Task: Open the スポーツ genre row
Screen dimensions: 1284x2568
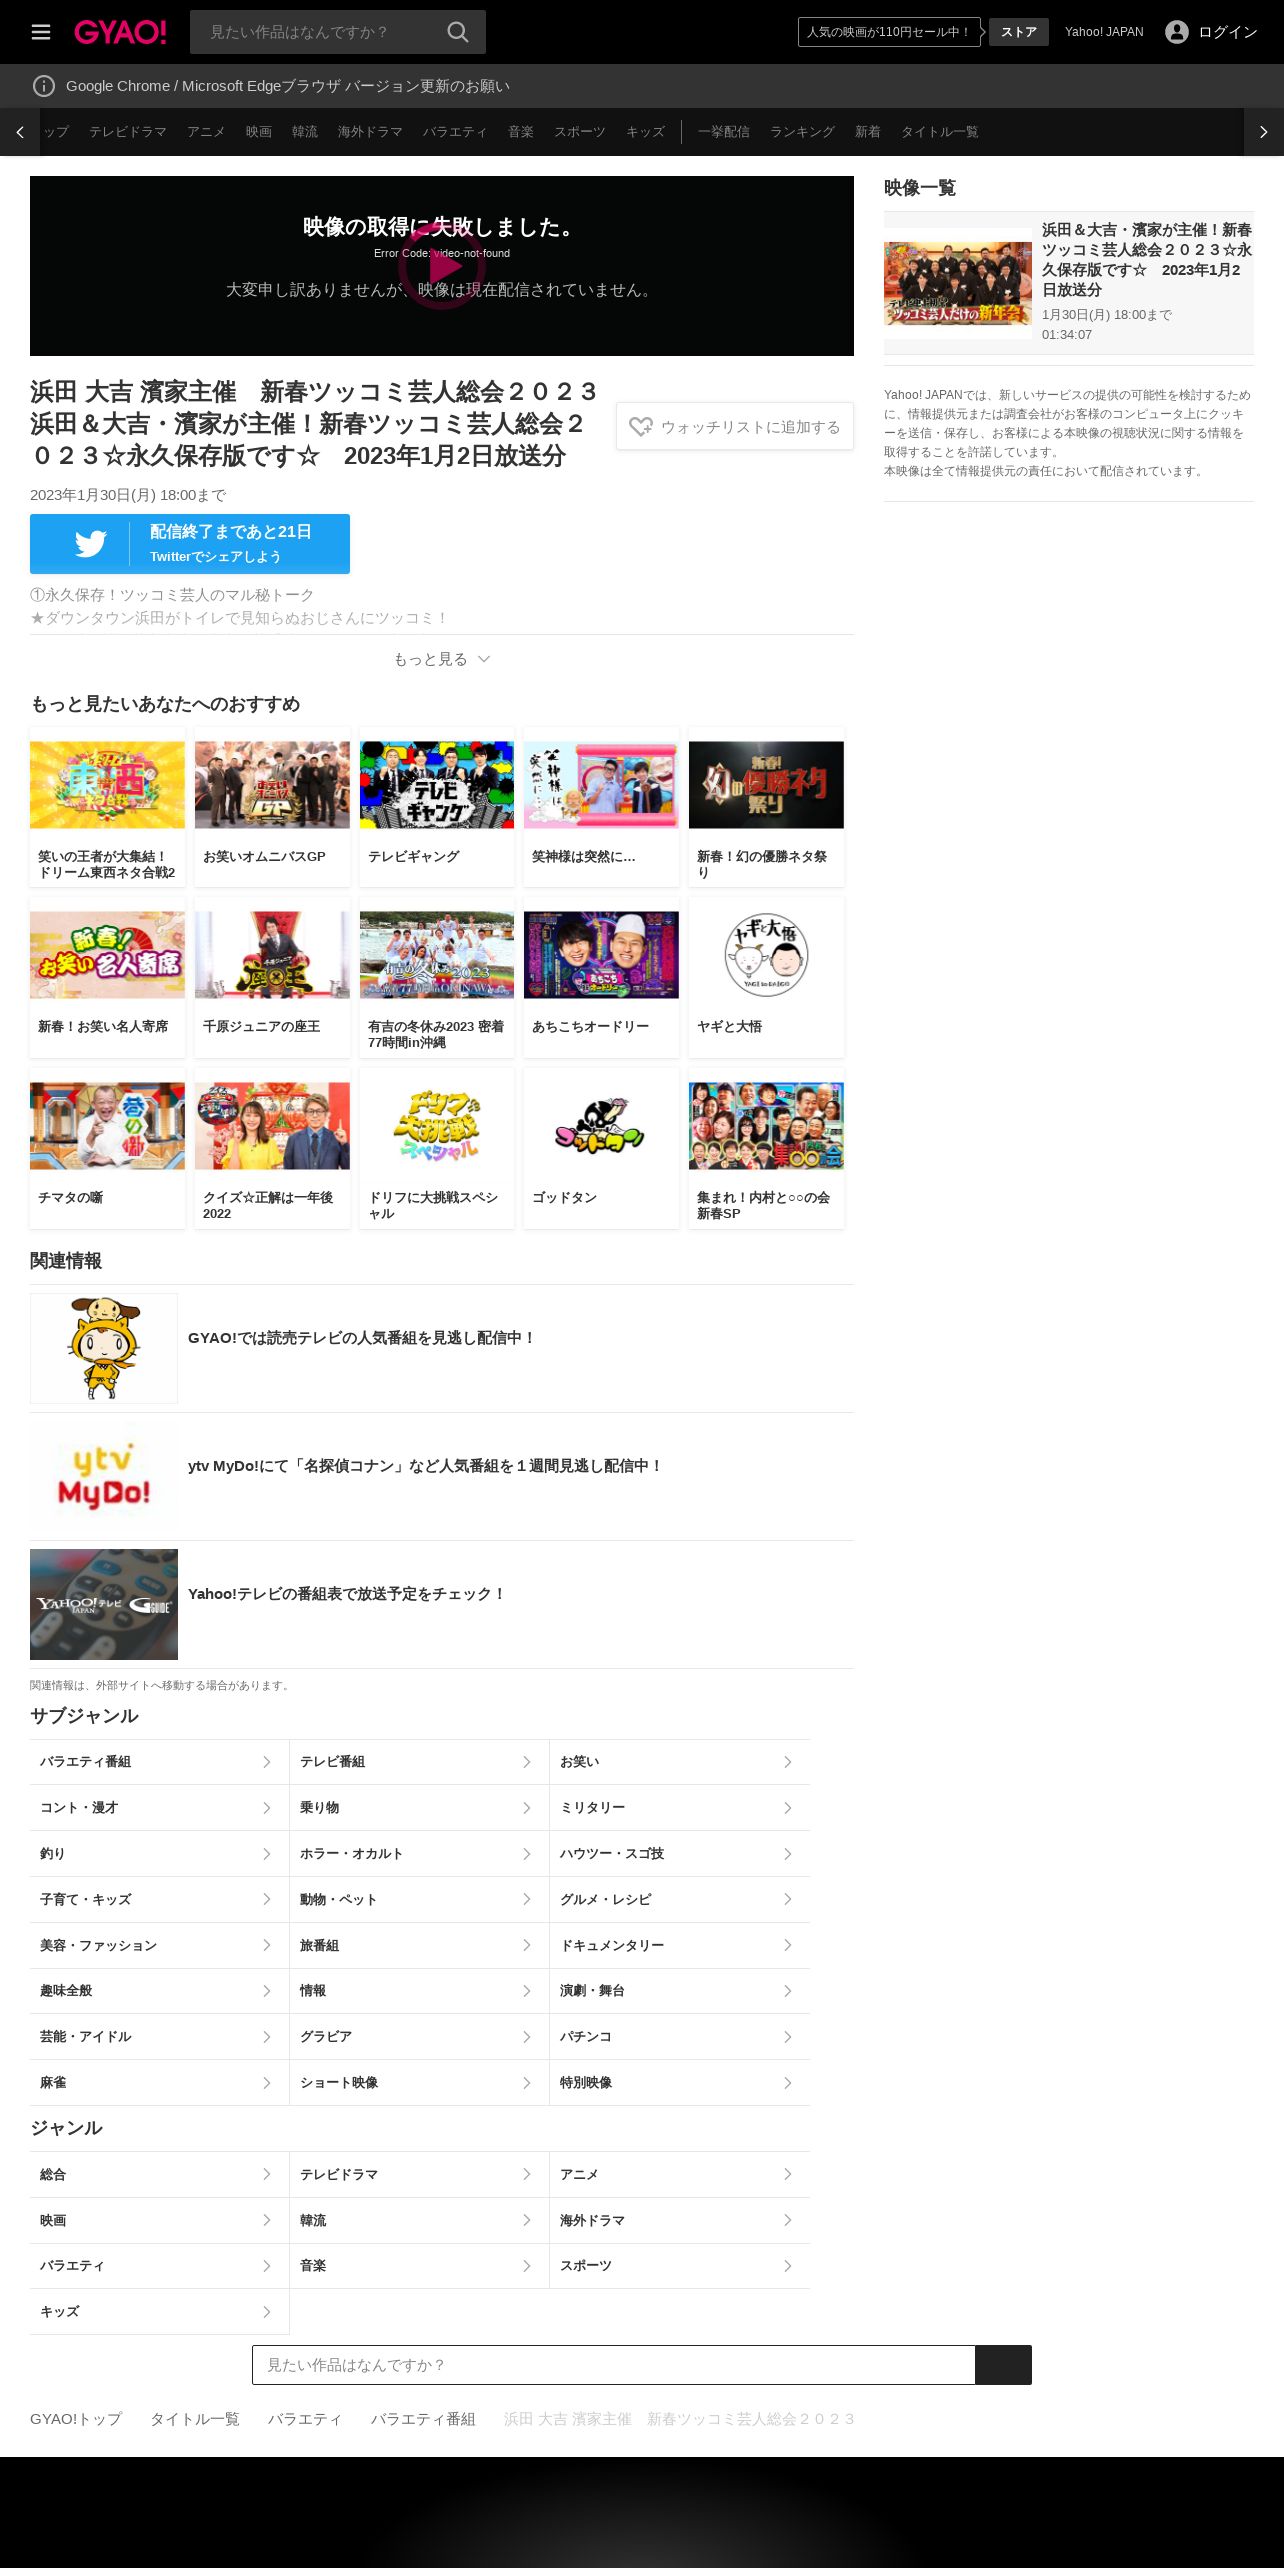Action: pos(680,2266)
